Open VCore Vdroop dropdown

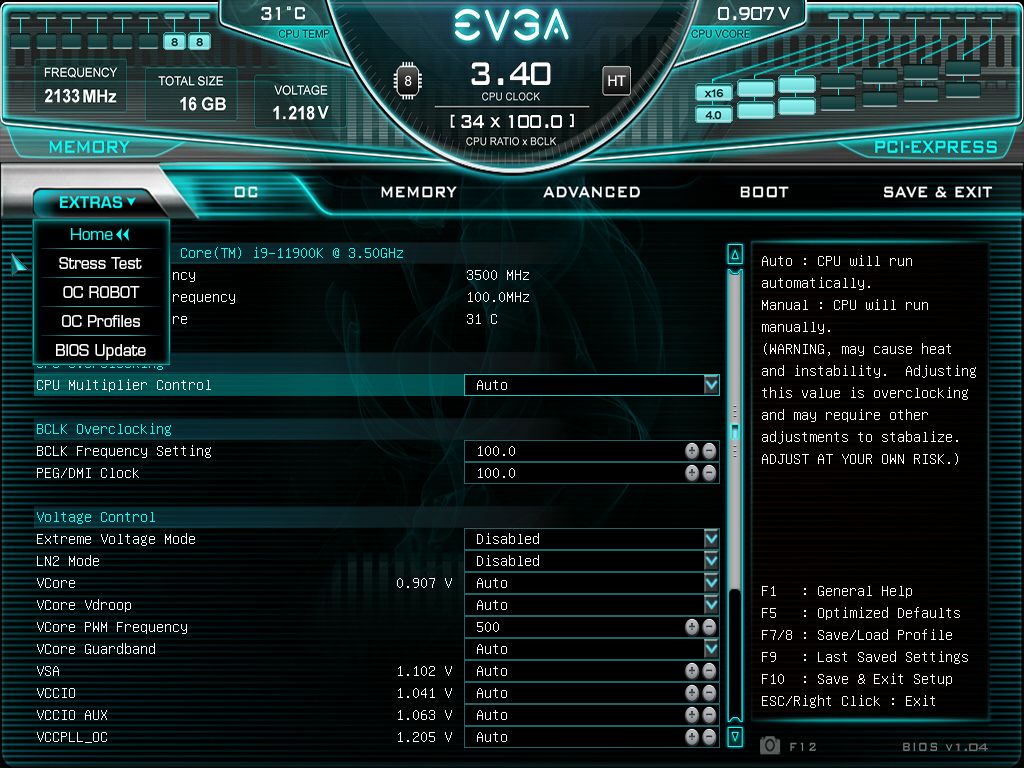[592, 605]
